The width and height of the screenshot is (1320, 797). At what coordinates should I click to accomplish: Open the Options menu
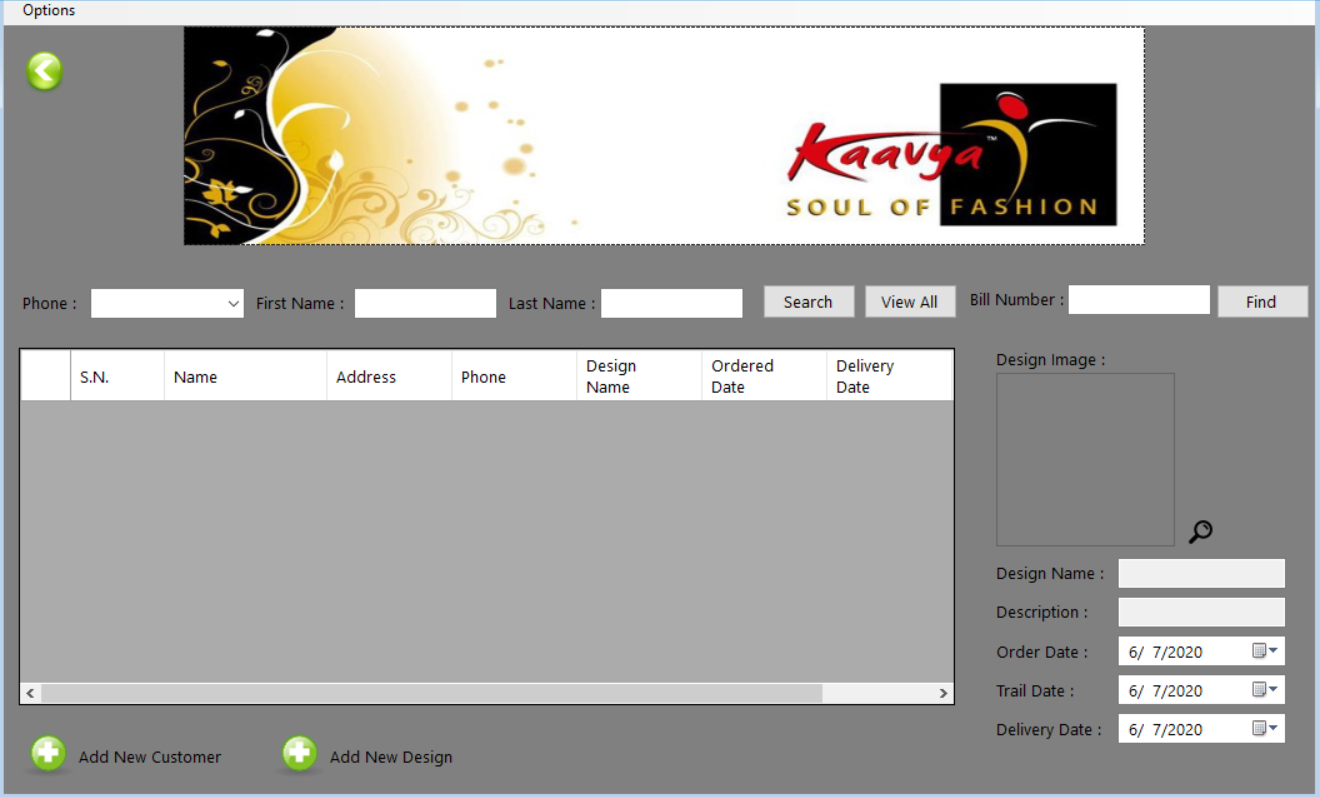pyautogui.click(x=49, y=10)
